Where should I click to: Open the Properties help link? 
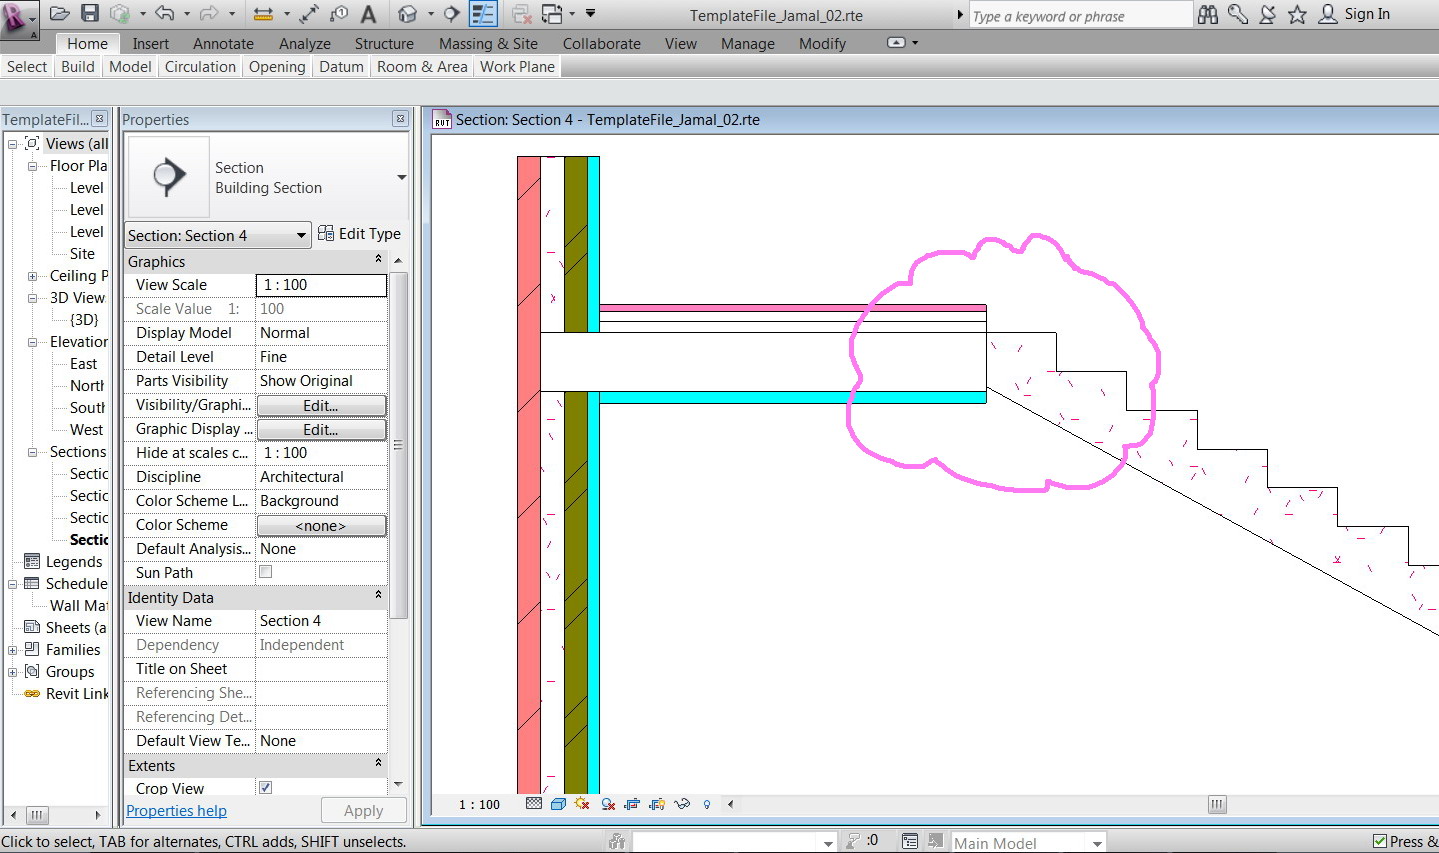pyautogui.click(x=176, y=810)
